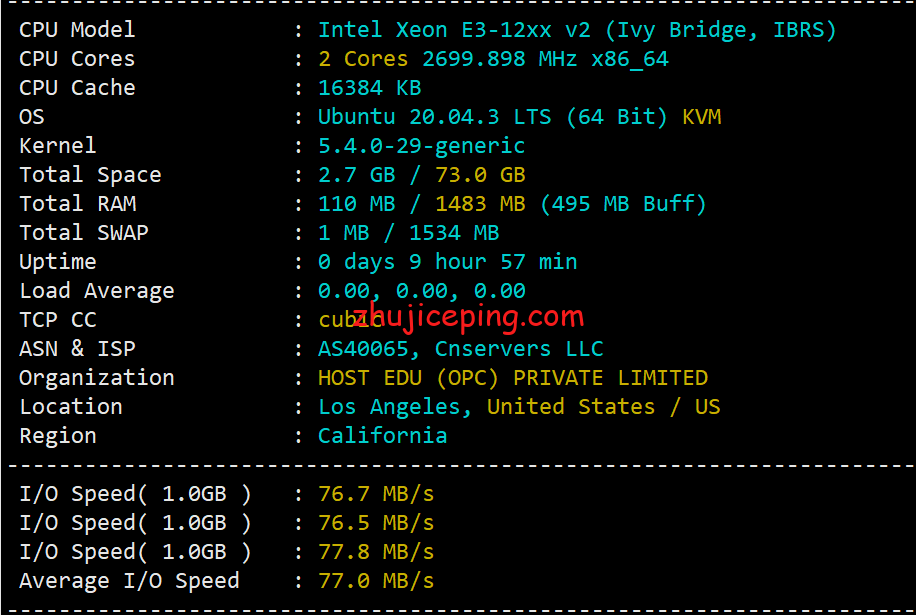The image size is (916, 615).
Task: Select the CPU Cache label
Action: pos(77,88)
